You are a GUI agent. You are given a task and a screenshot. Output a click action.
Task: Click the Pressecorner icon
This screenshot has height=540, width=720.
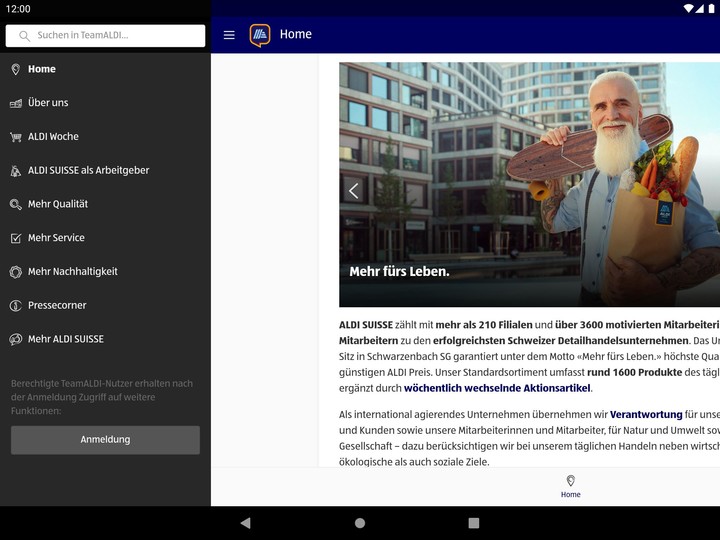15,306
